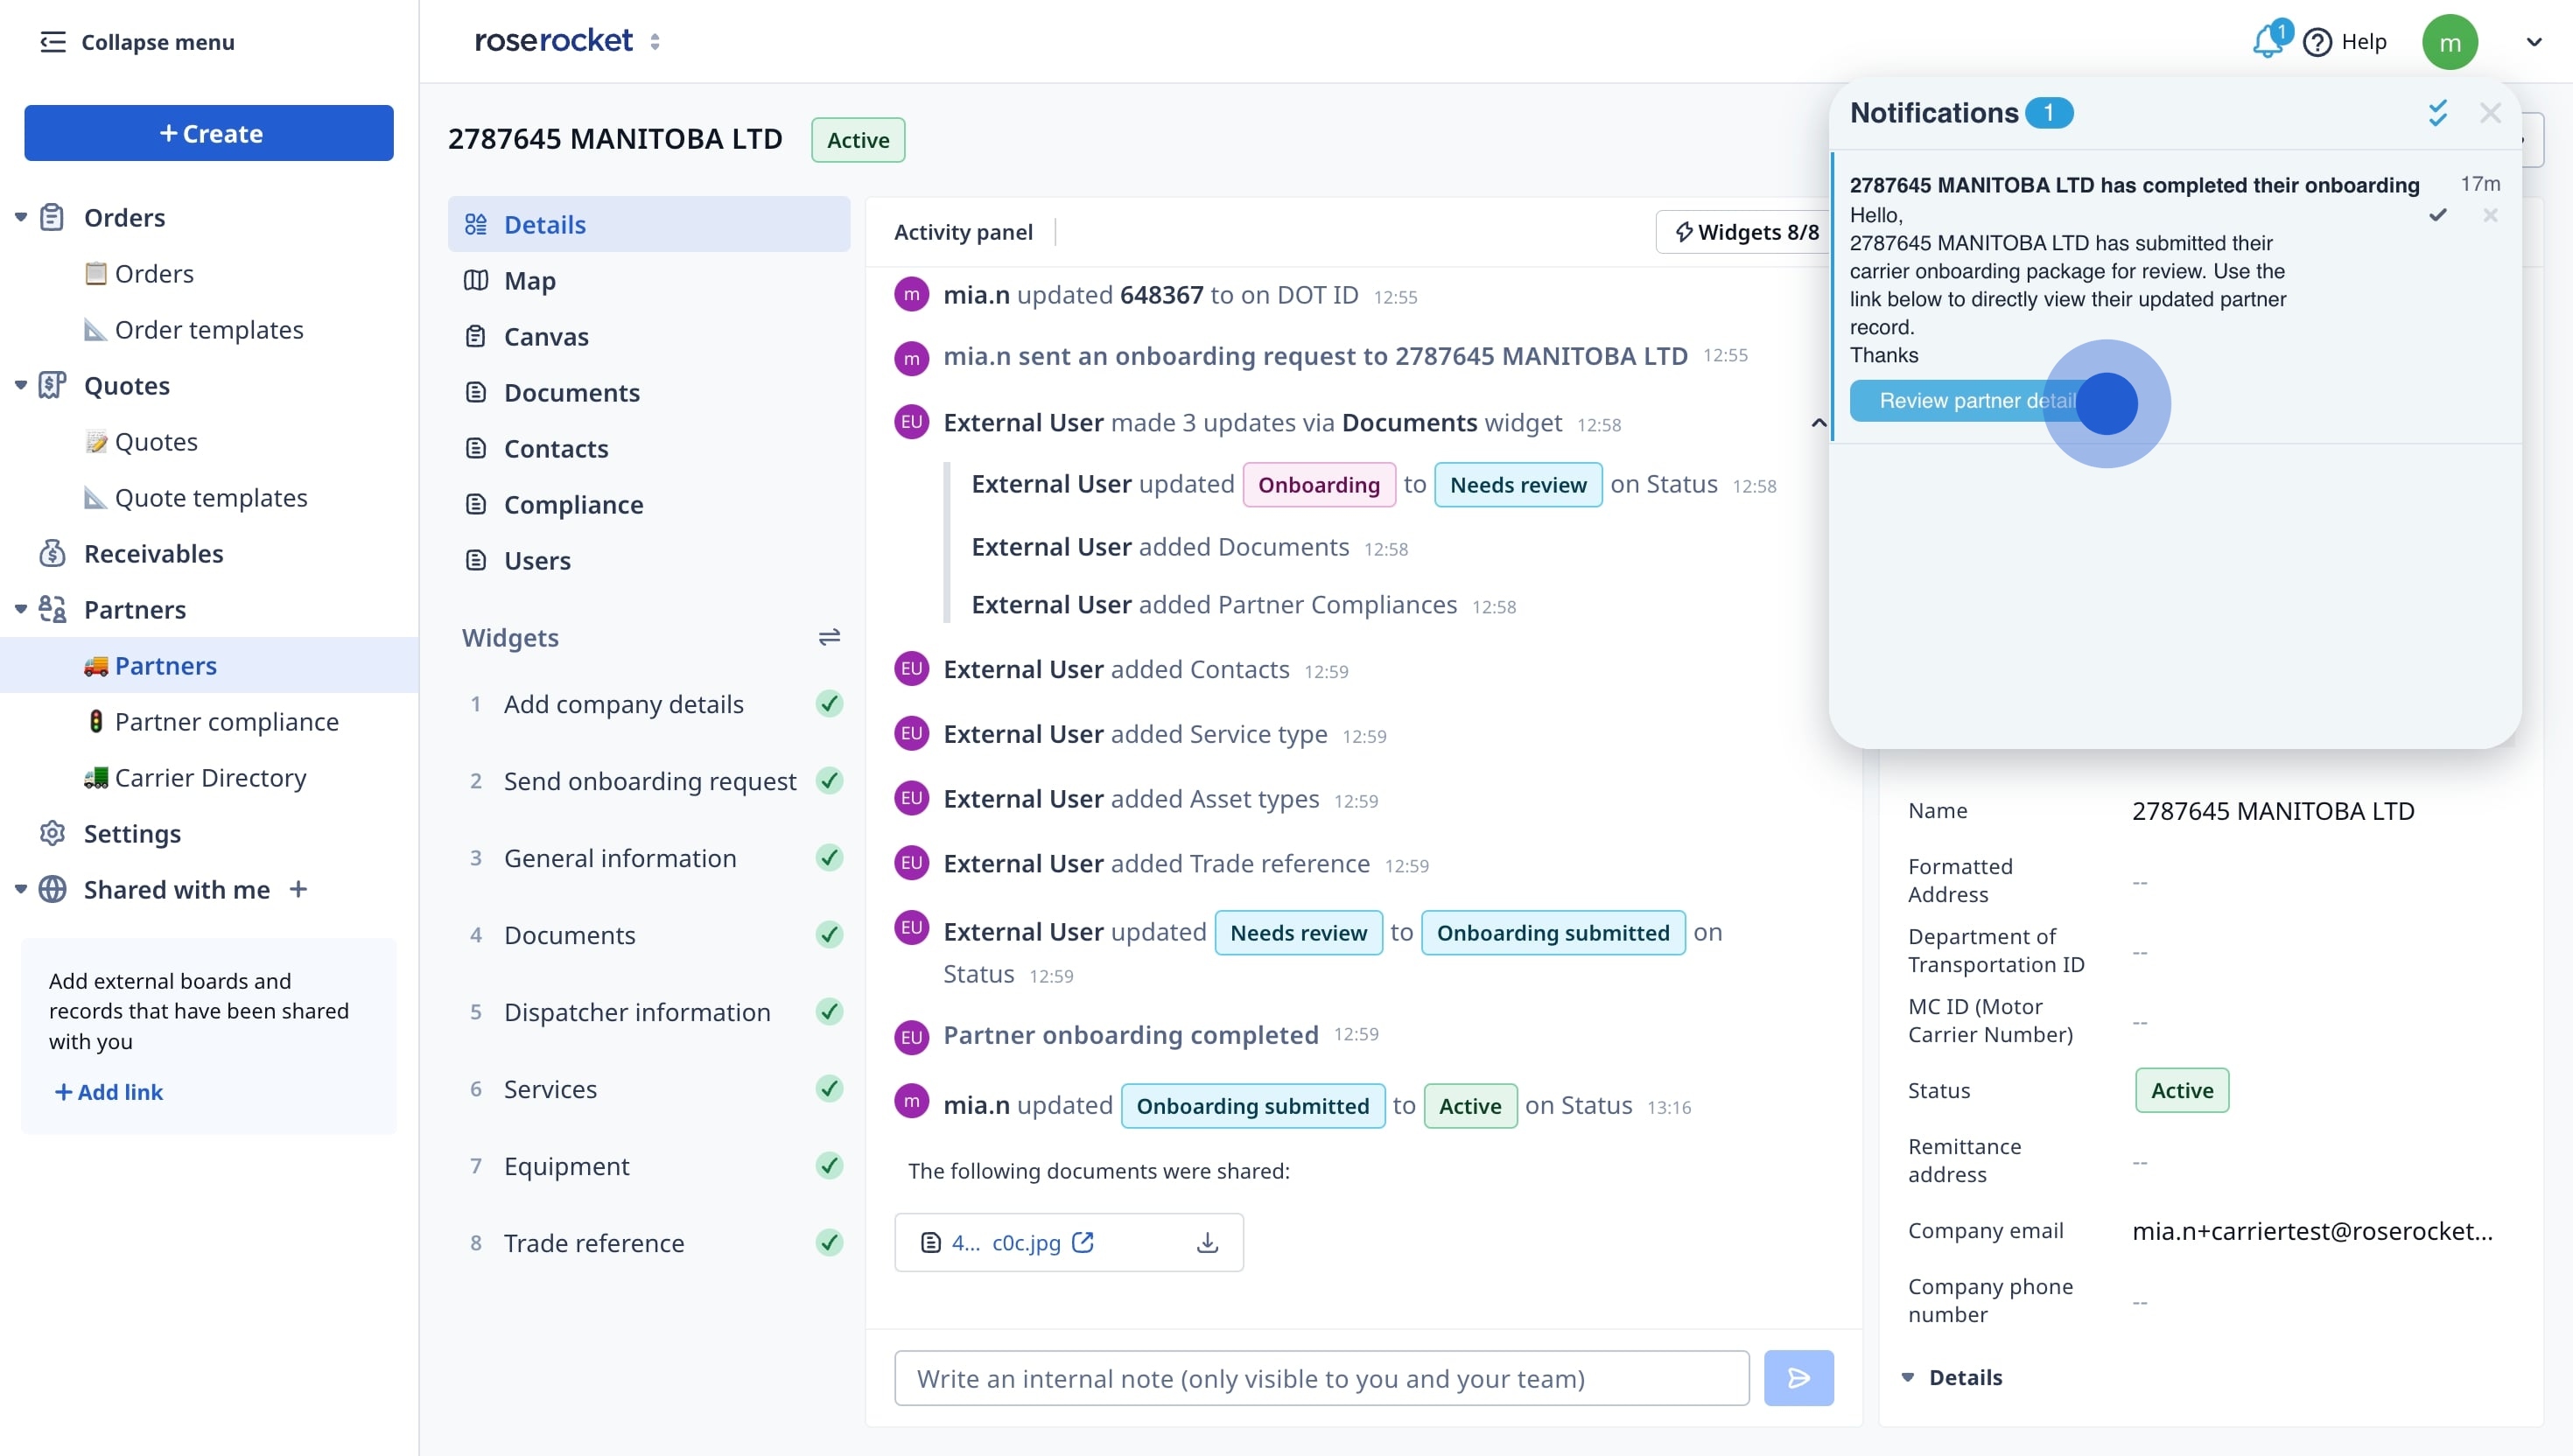The image size is (2573, 1456).
Task: Click Partner onboarding completed activity entry
Action: (1131, 1035)
